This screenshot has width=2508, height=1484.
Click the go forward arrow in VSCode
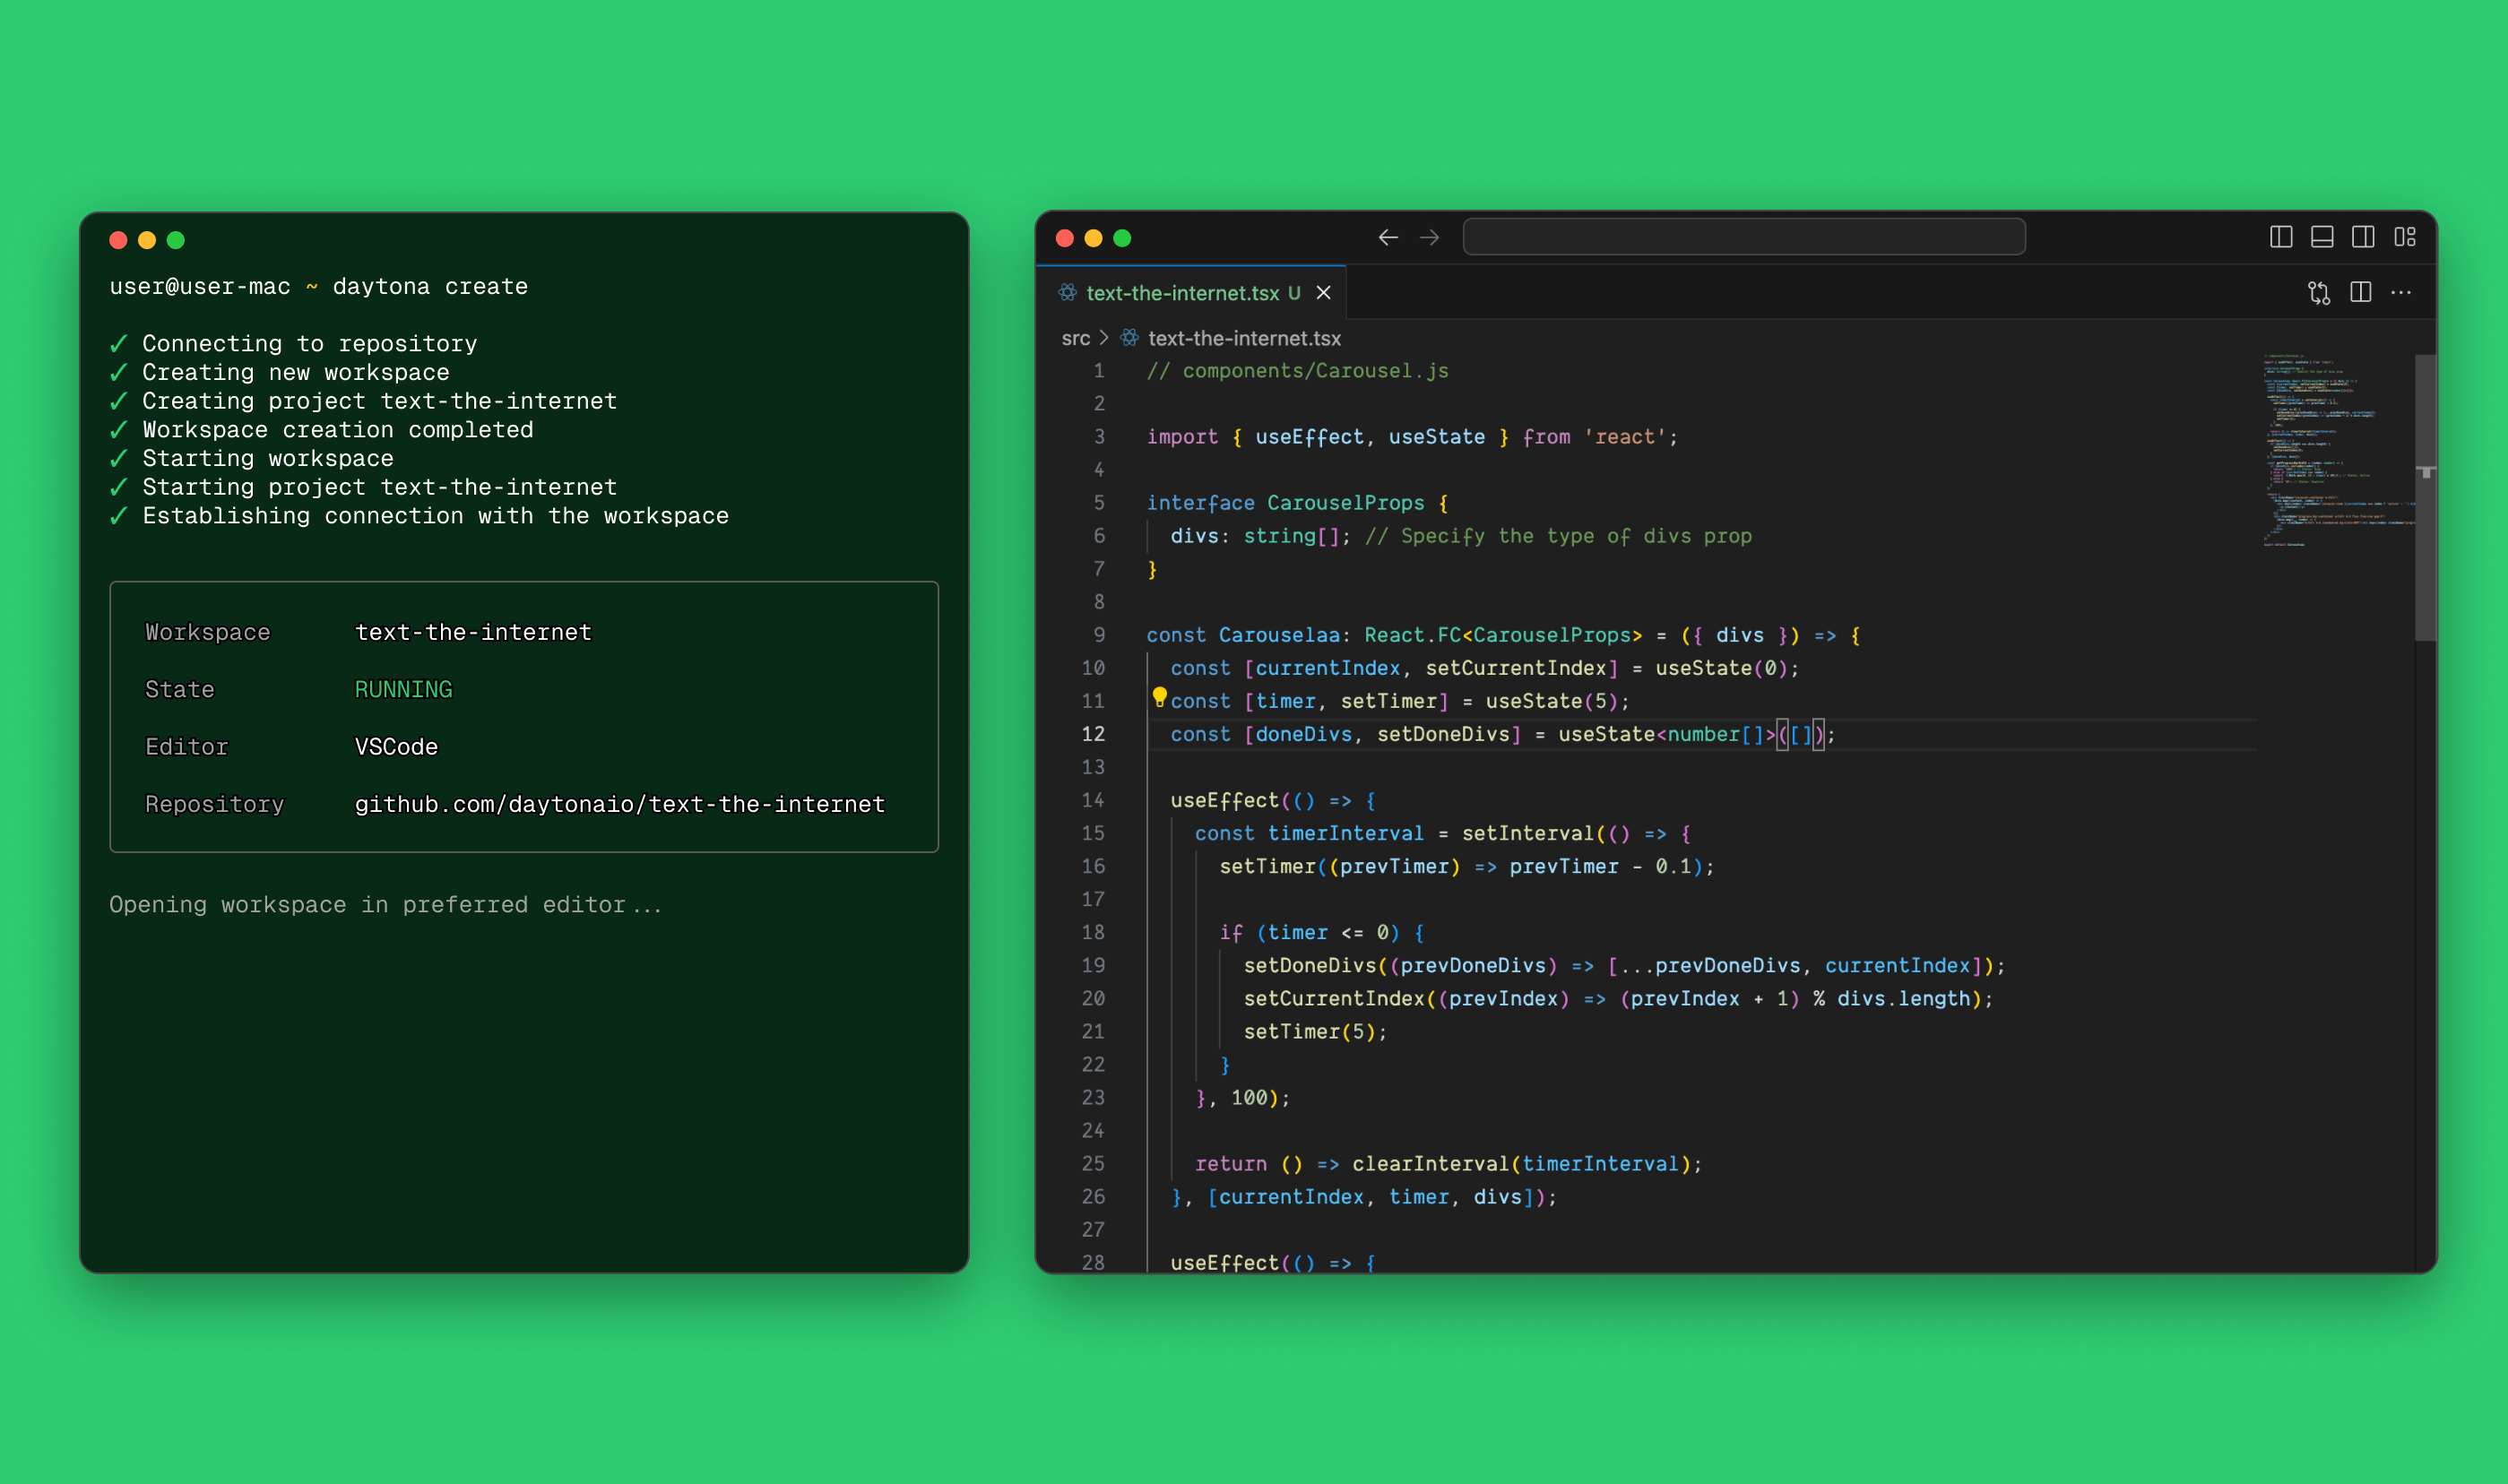[x=1429, y=237]
